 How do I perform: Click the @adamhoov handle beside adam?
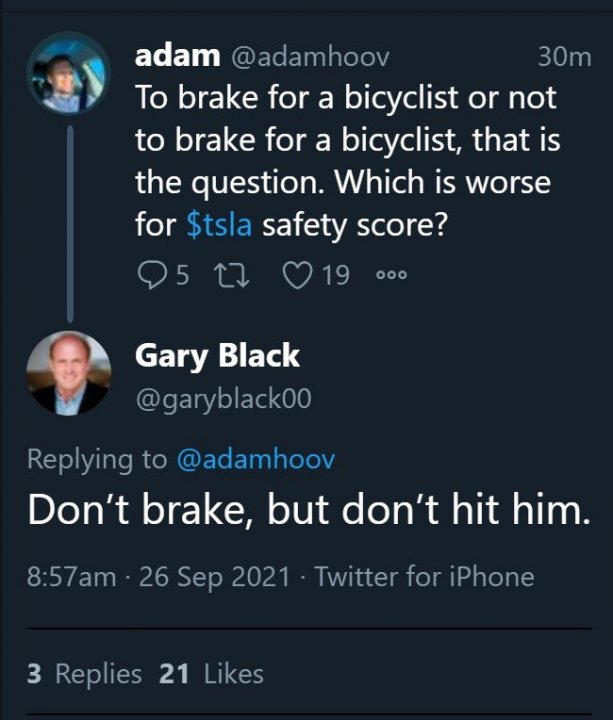pos(311,57)
